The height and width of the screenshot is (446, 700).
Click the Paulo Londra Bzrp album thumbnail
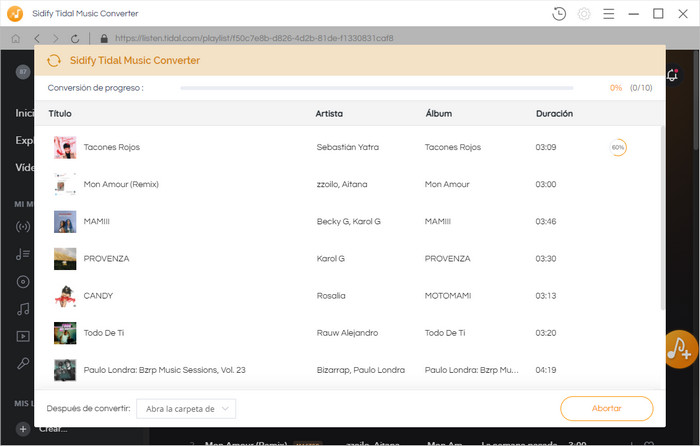pos(65,370)
